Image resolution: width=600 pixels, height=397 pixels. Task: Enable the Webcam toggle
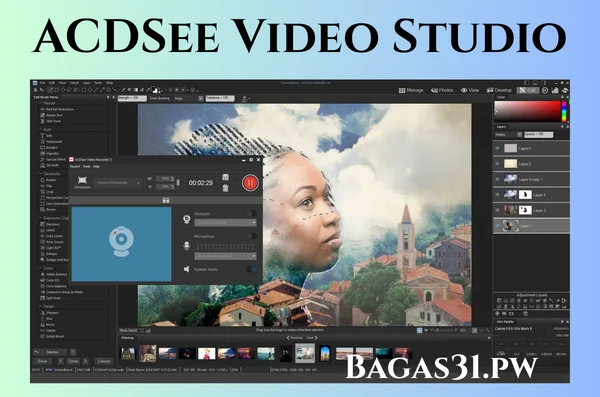(251, 213)
